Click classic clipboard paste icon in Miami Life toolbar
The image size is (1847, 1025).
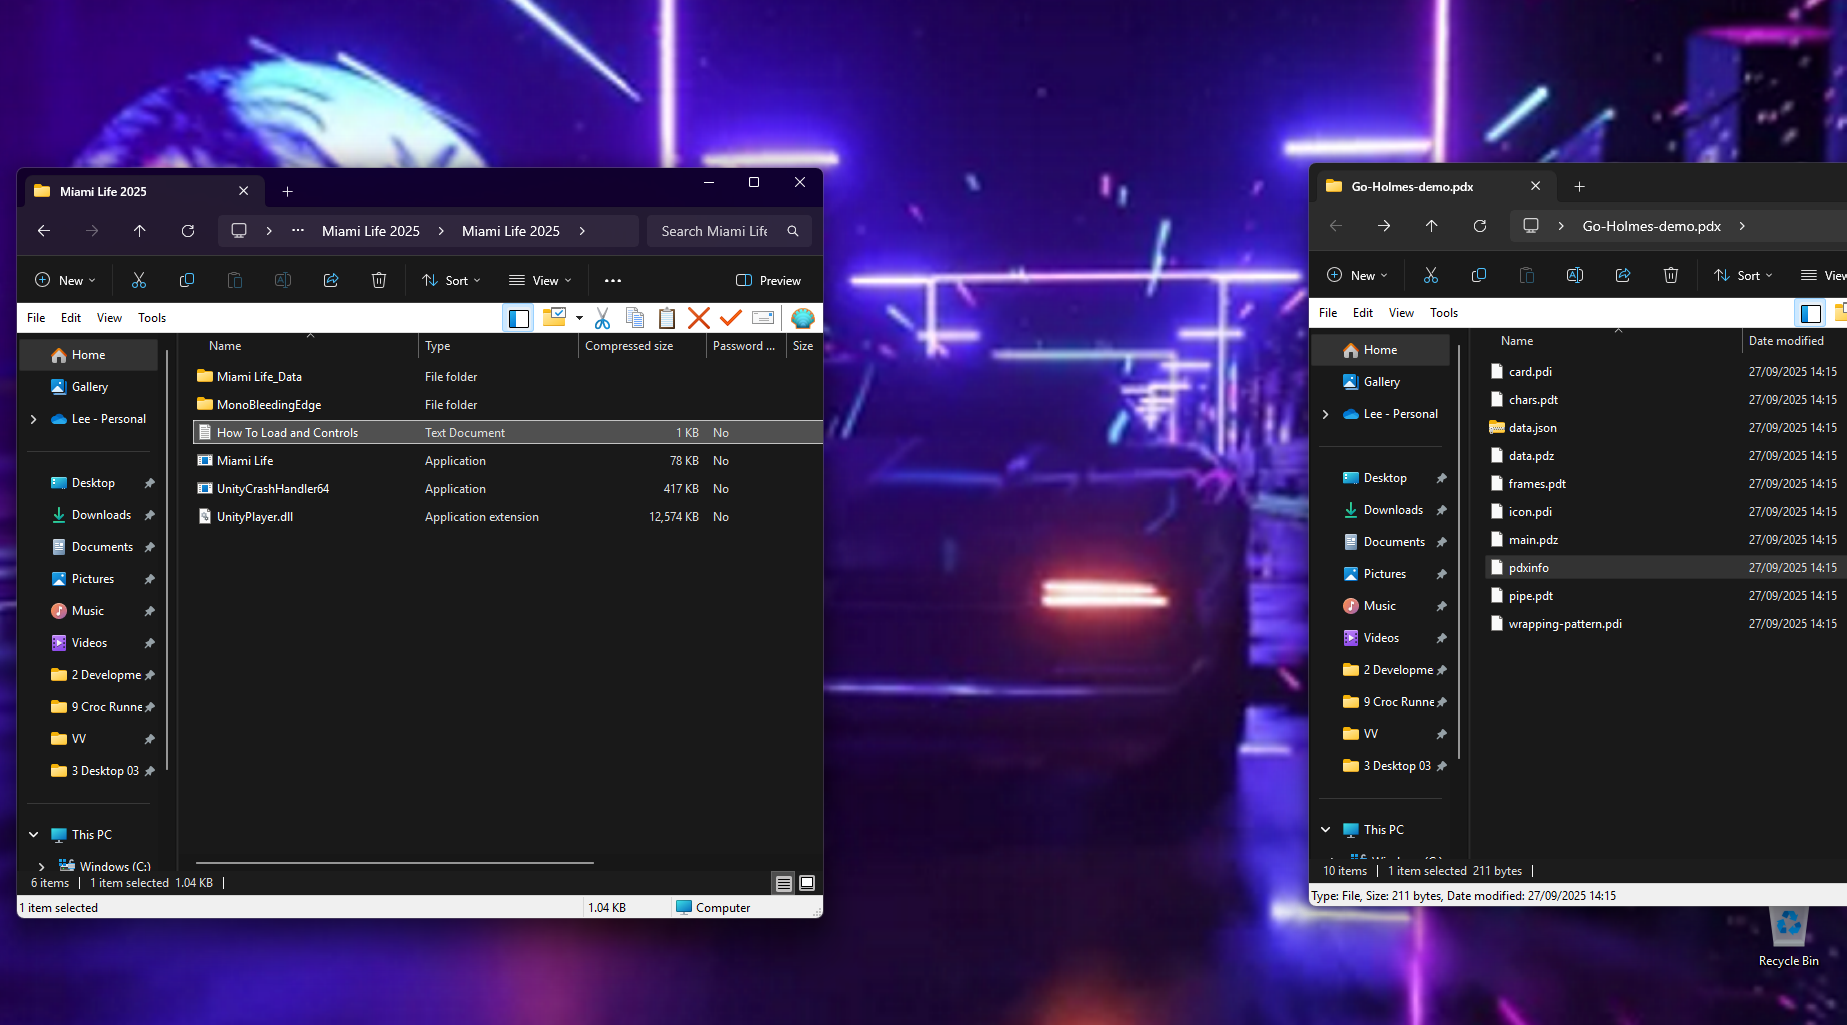coord(667,318)
